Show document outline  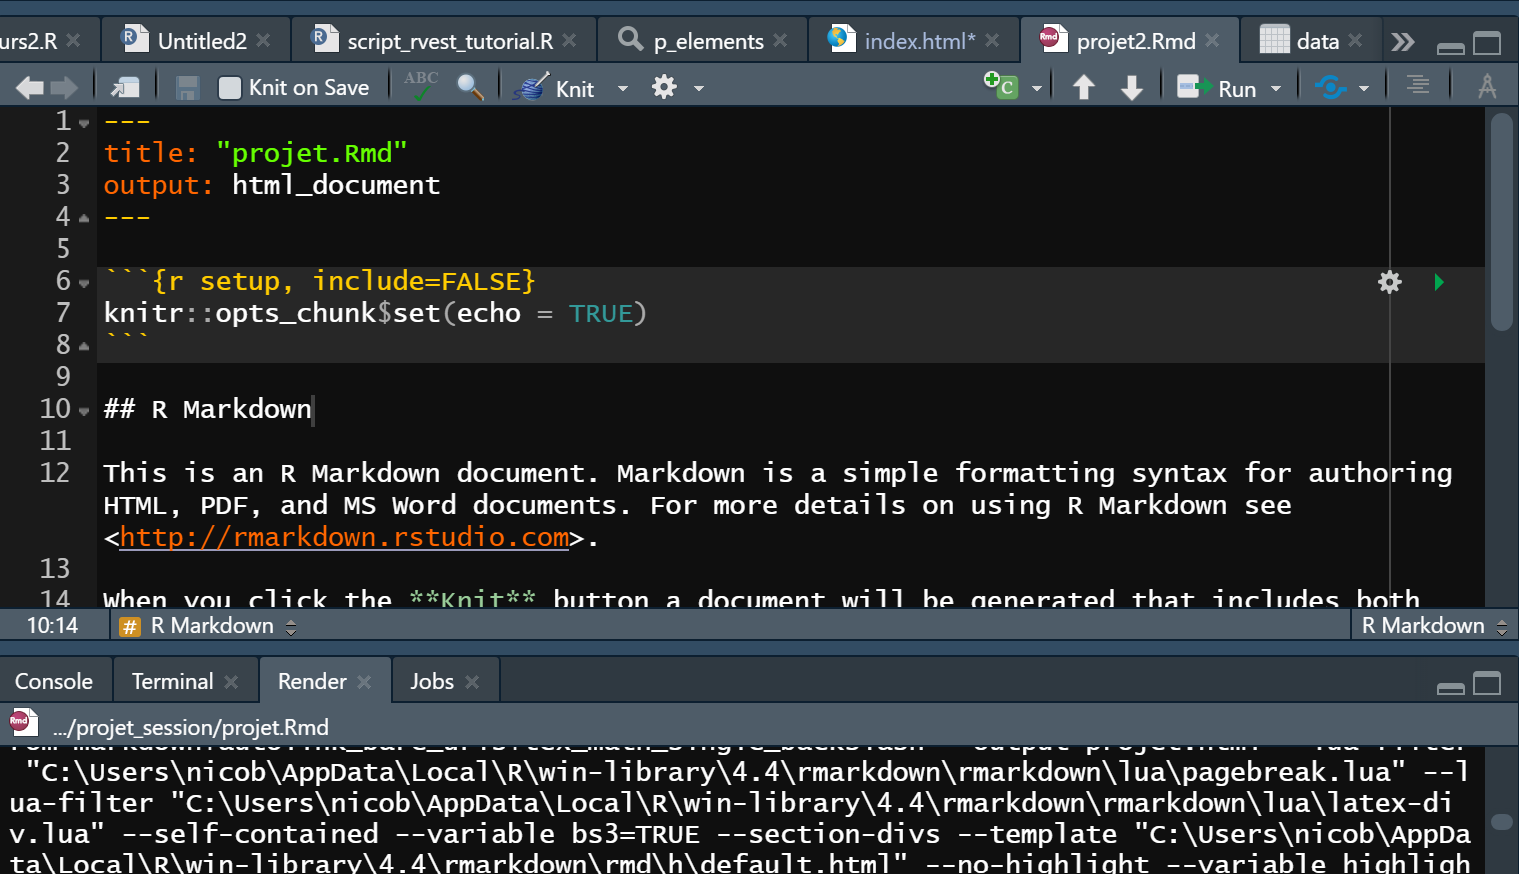tap(1418, 86)
